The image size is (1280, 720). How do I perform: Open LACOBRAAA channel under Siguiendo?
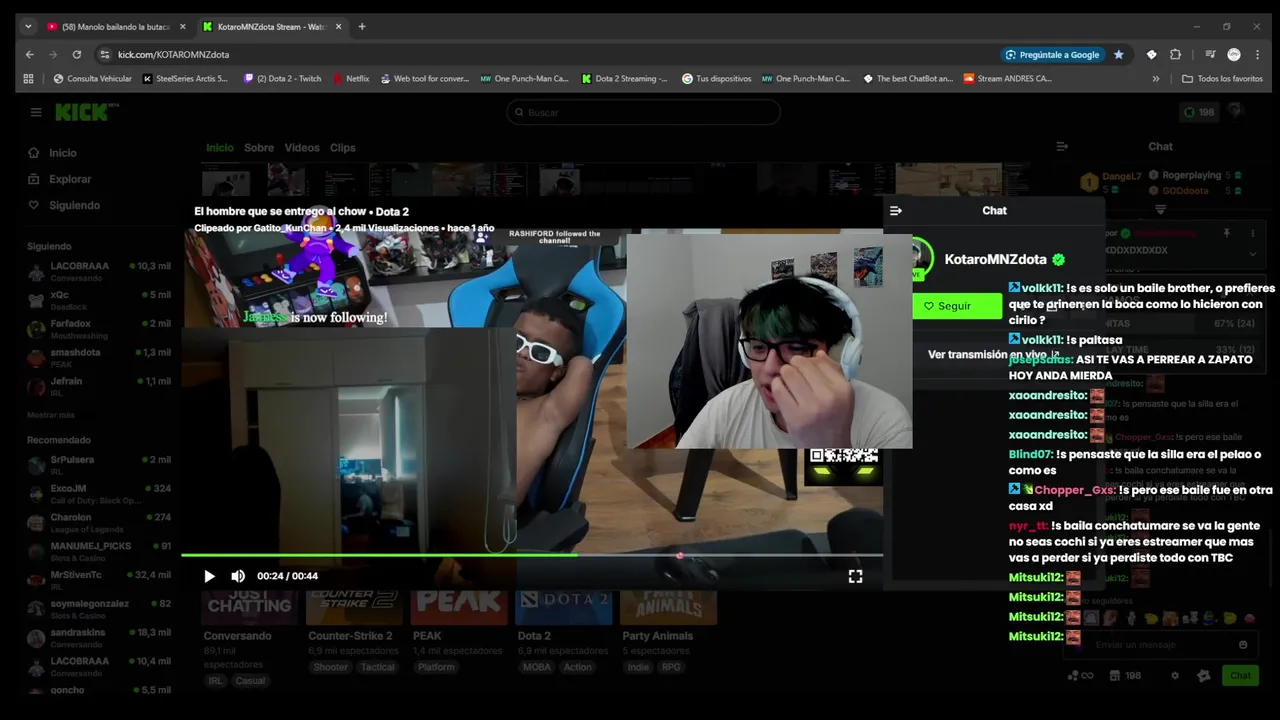click(99, 271)
